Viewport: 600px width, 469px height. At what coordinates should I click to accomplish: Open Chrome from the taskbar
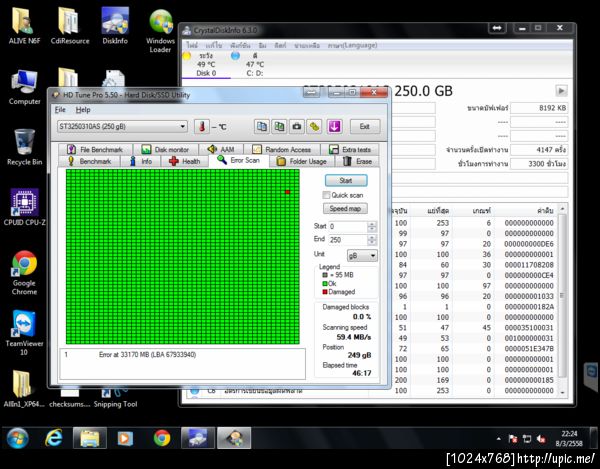pos(162,438)
